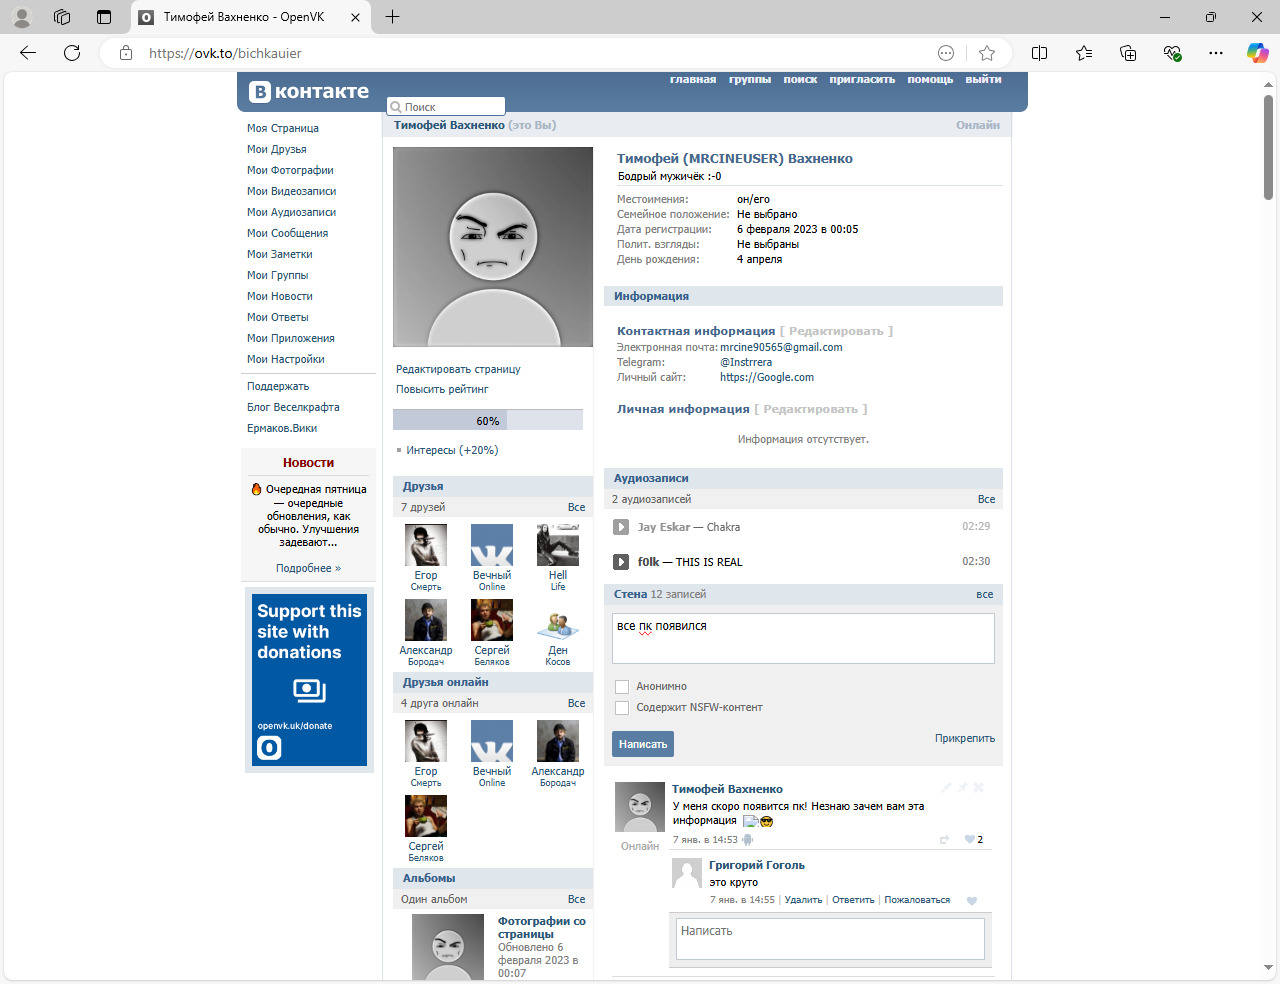Image resolution: width=1280 pixels, height=984 pixels.
Task: Play the Jay Eskar — Chakra track
Action: 621,527
